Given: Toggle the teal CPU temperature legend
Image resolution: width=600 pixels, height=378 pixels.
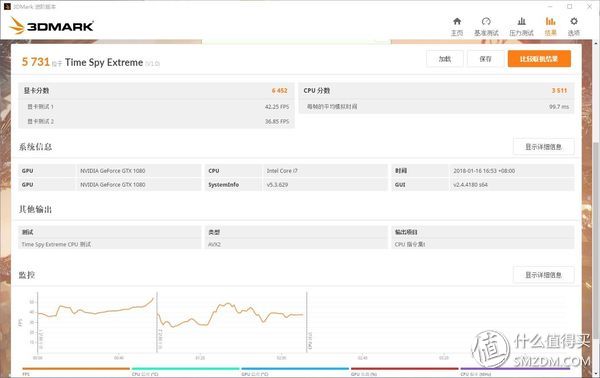Looking at the screenshot, I should tap(186, 371).
